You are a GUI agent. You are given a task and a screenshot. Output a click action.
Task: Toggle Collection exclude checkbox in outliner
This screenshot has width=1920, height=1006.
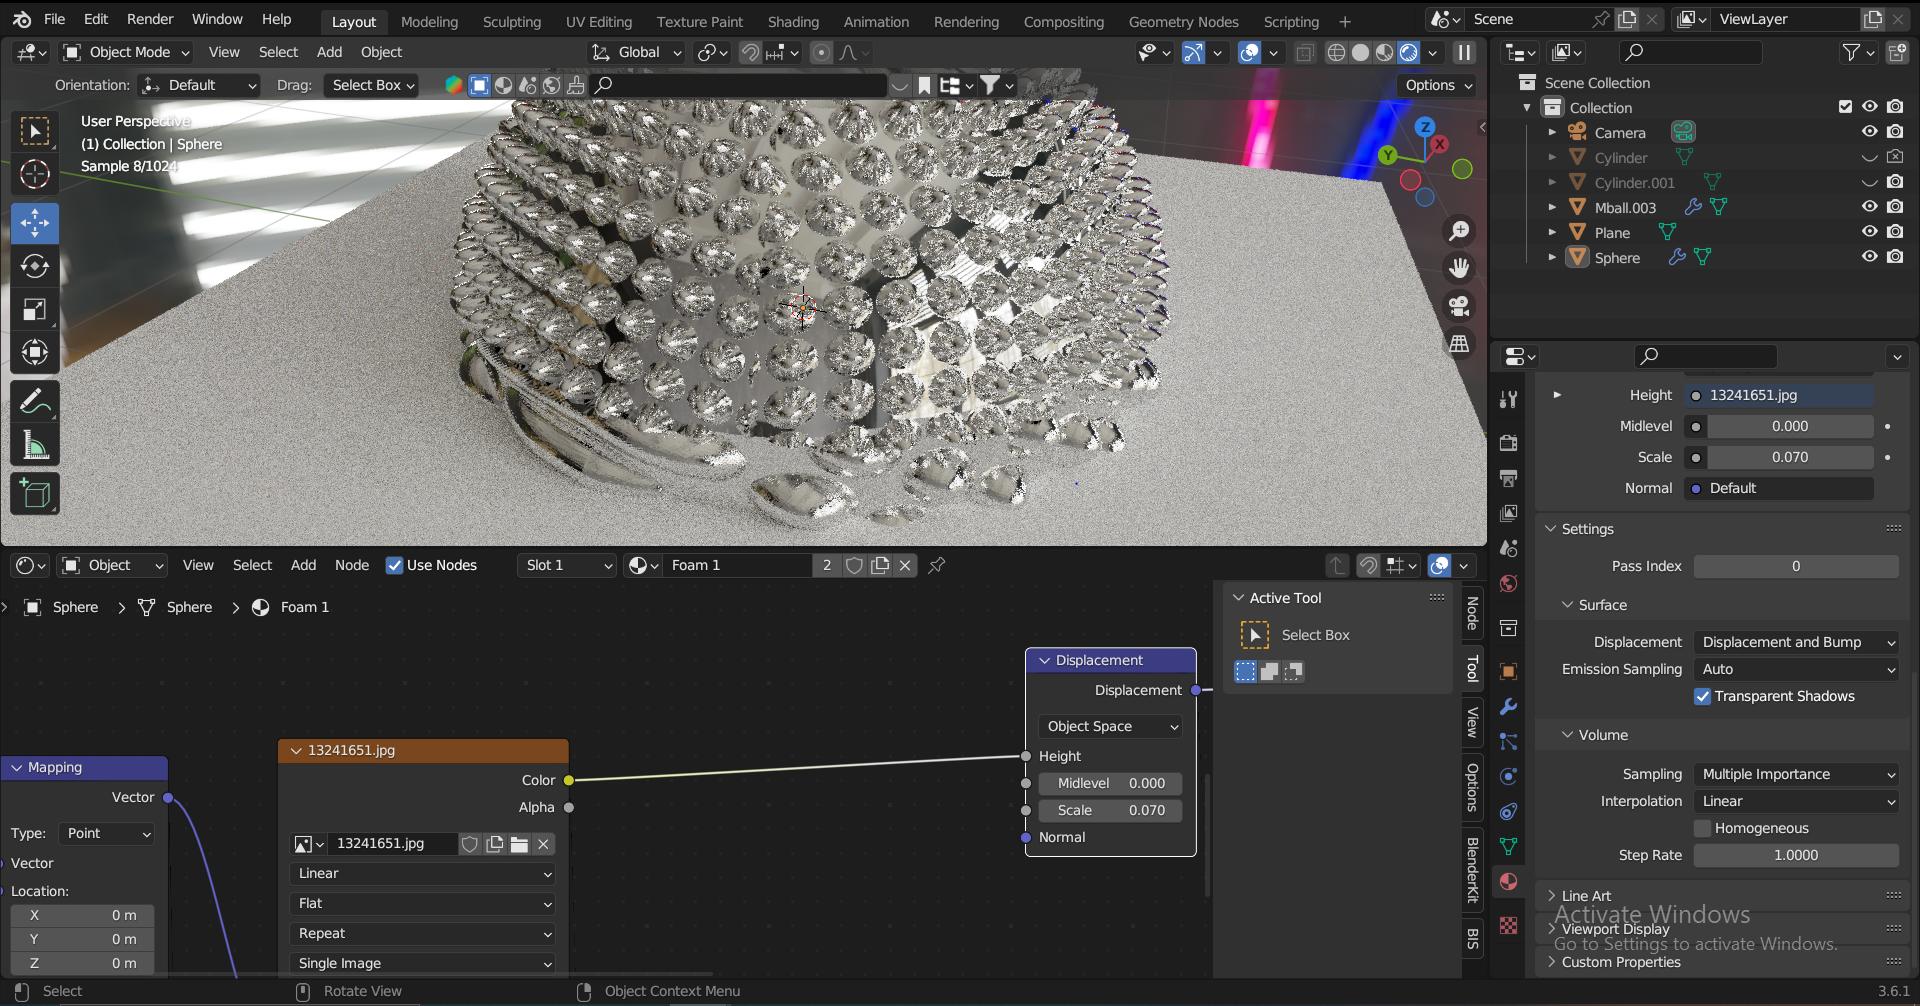pyautogui.click(x=1845, y=107)
